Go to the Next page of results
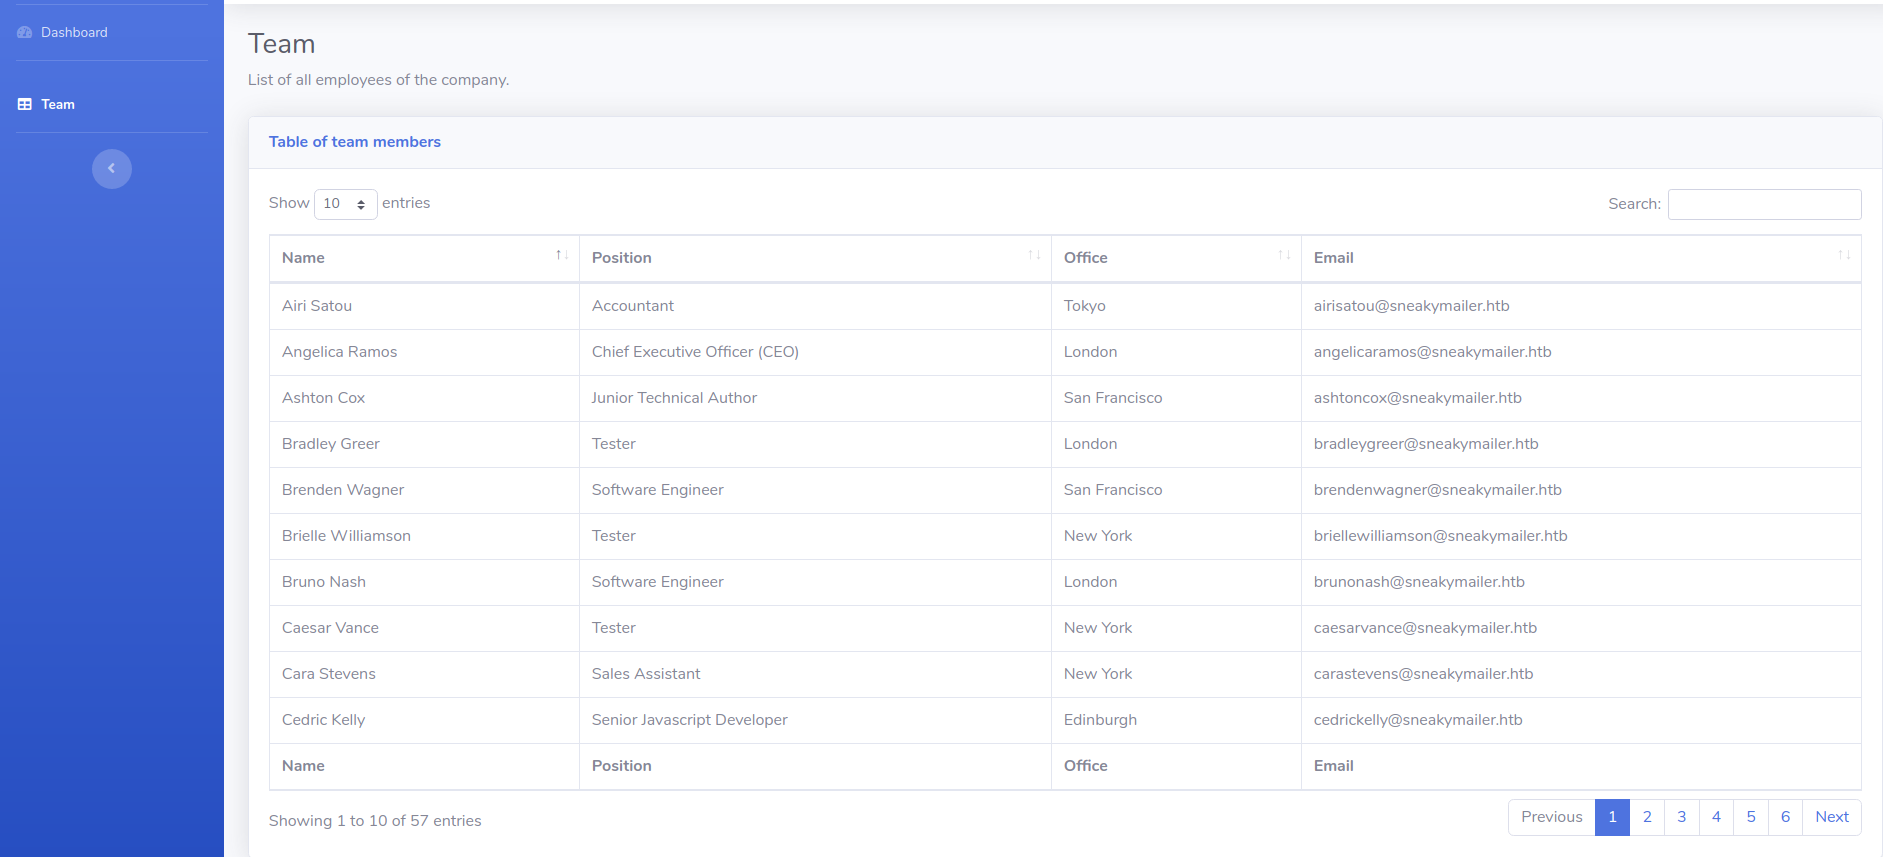 coord(1831,817)
